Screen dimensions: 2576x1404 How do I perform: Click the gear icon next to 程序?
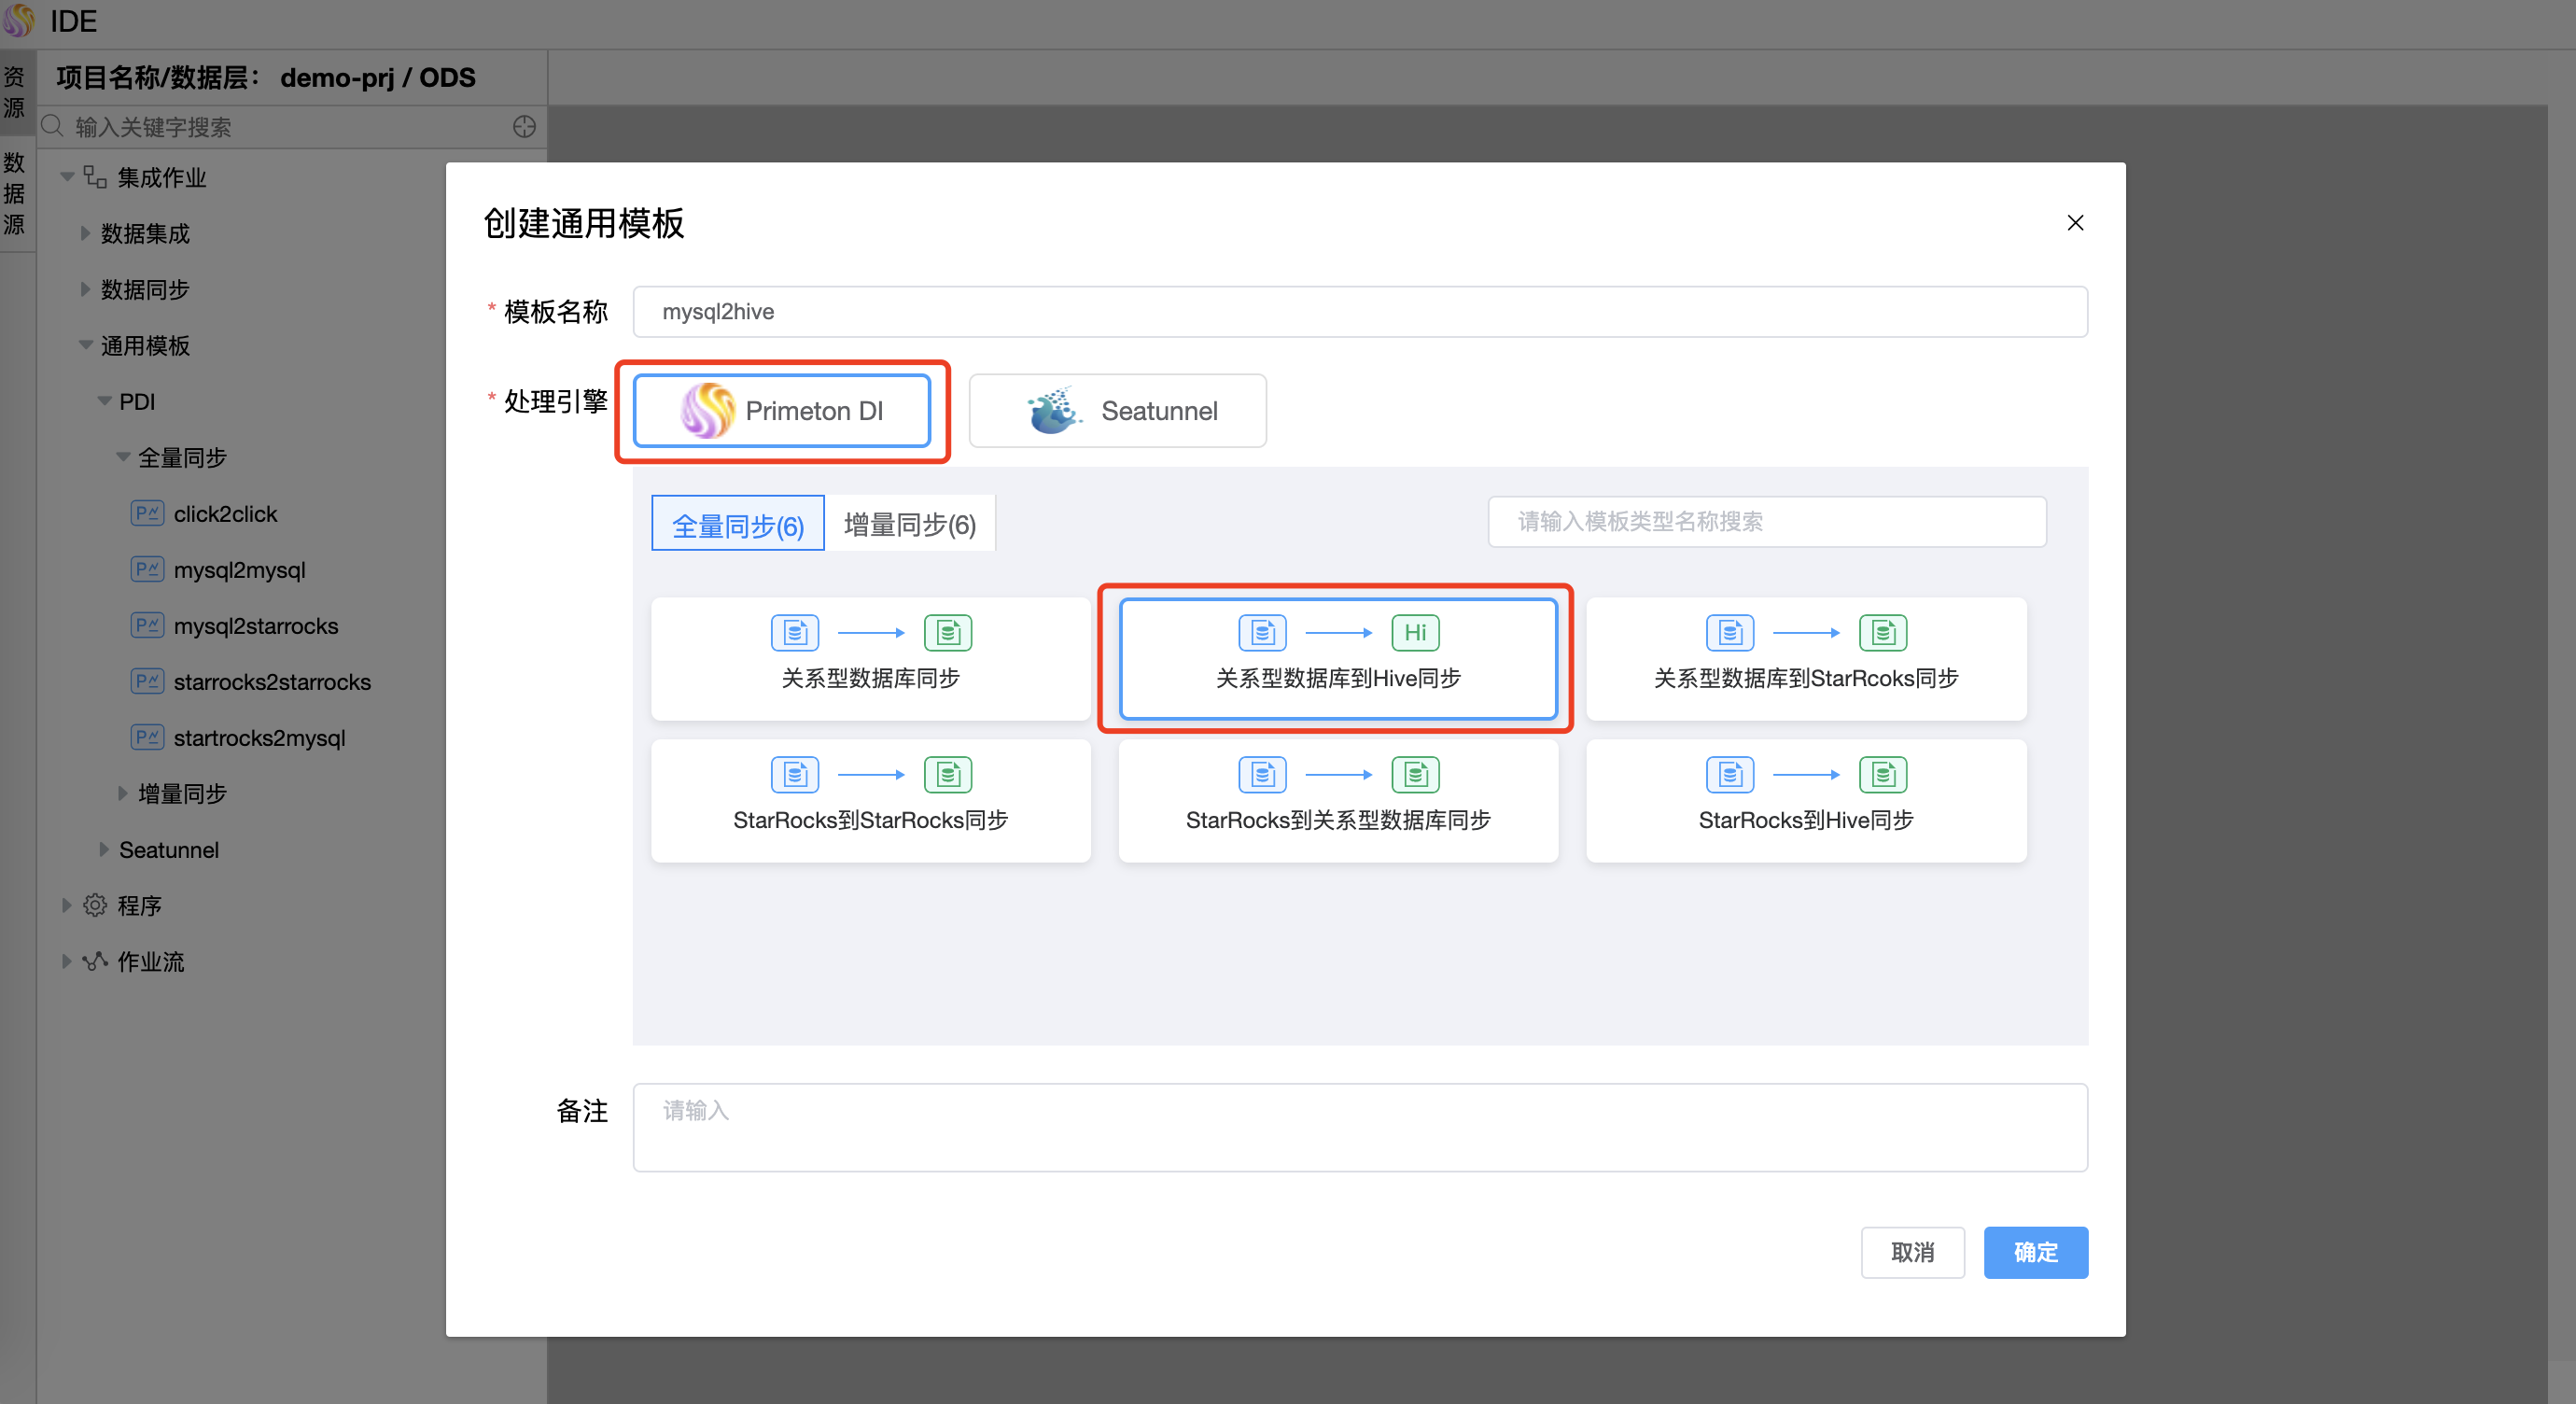tap(95, 905)
